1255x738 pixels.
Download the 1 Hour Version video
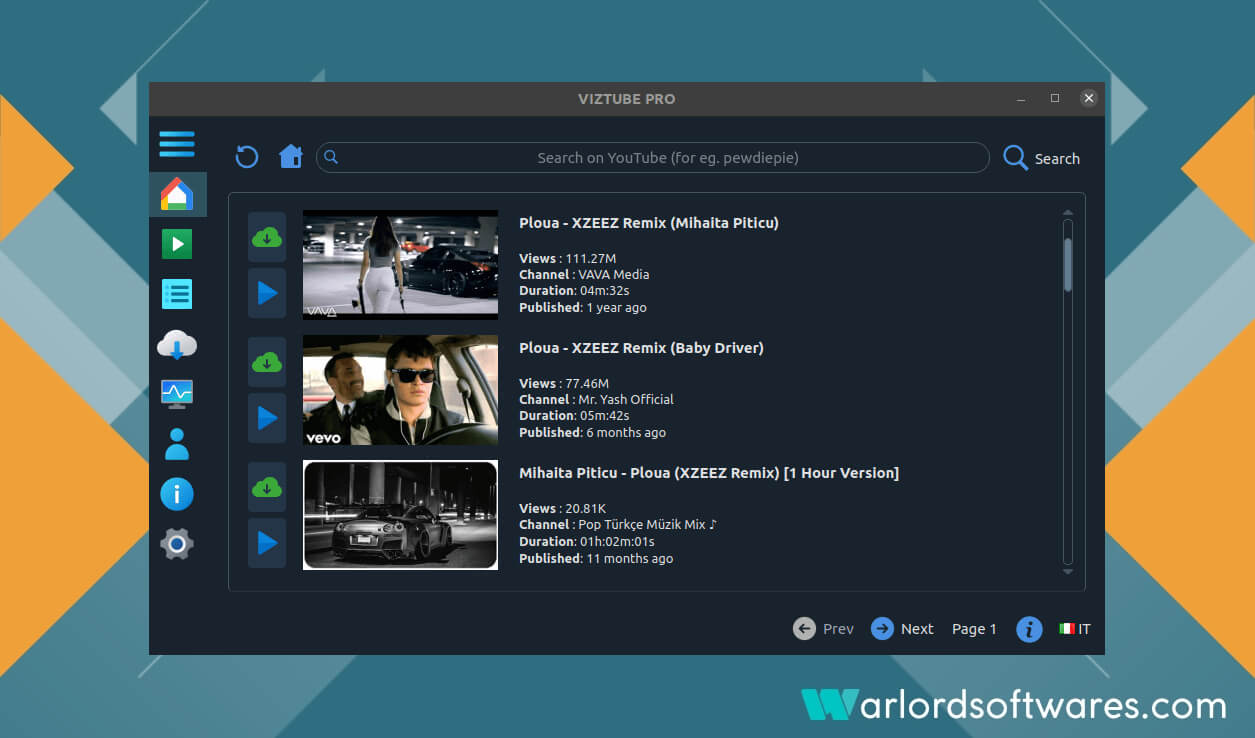[x=267, y=487]
